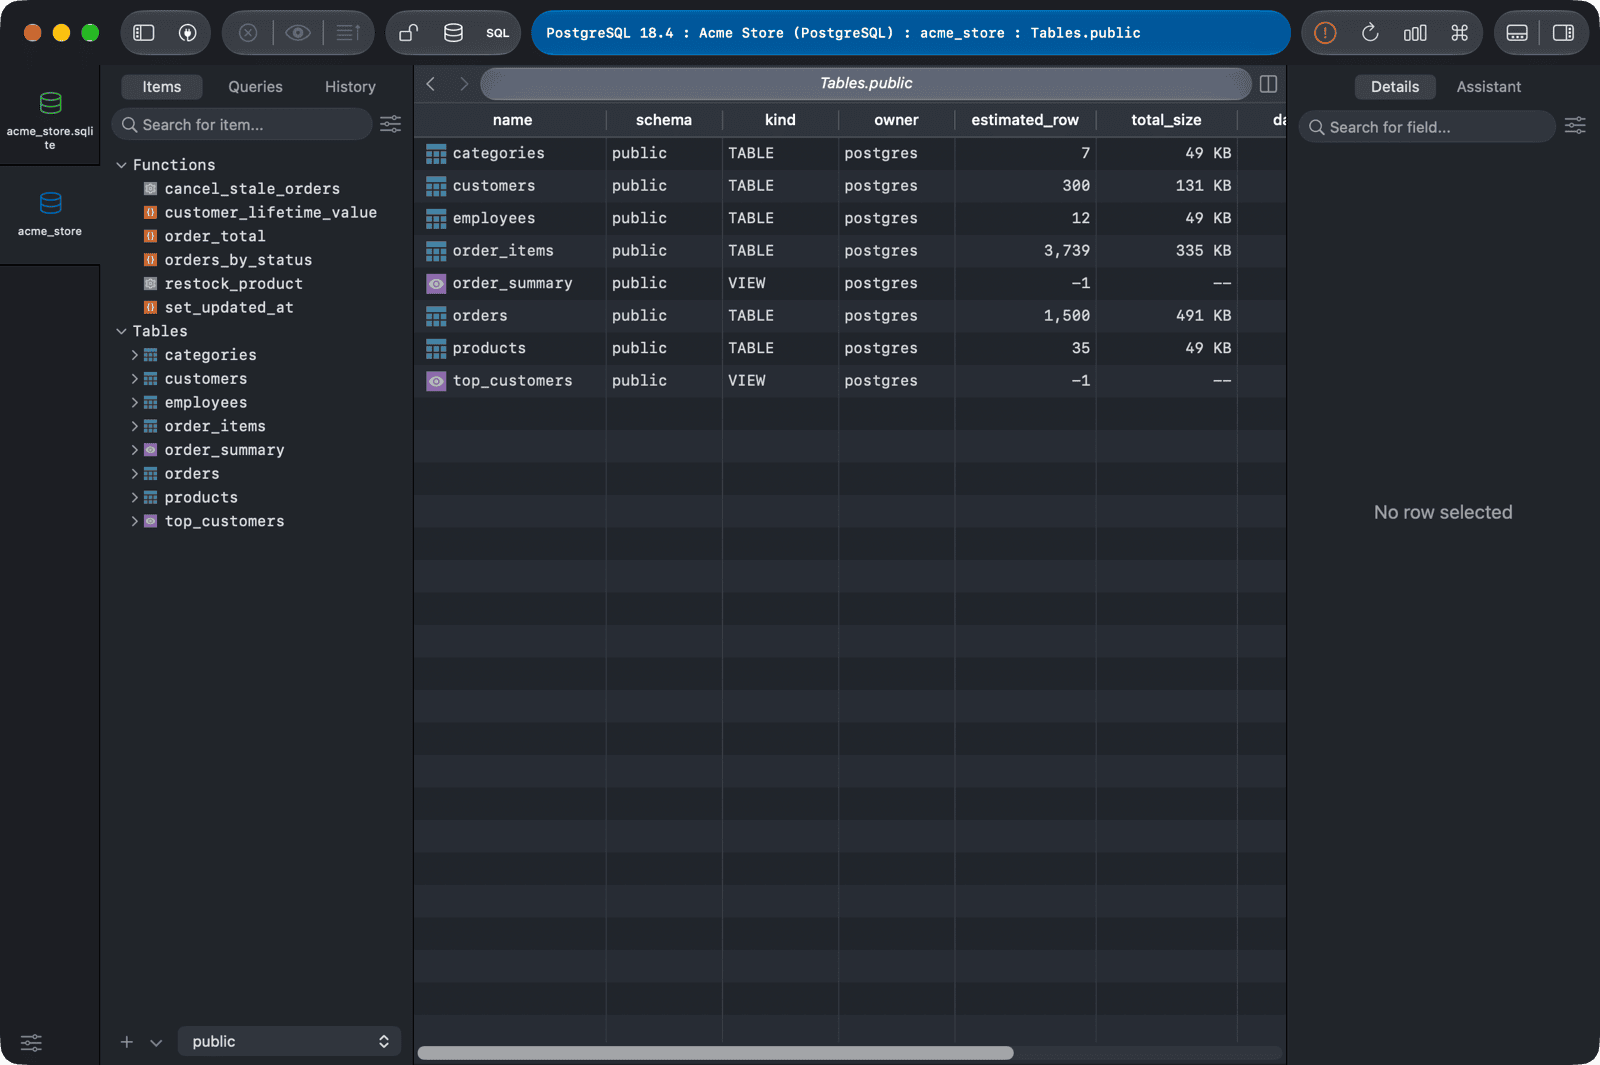Click the plus add item button
The height and width of the screenshot is (1065, 1600).
127,1042
